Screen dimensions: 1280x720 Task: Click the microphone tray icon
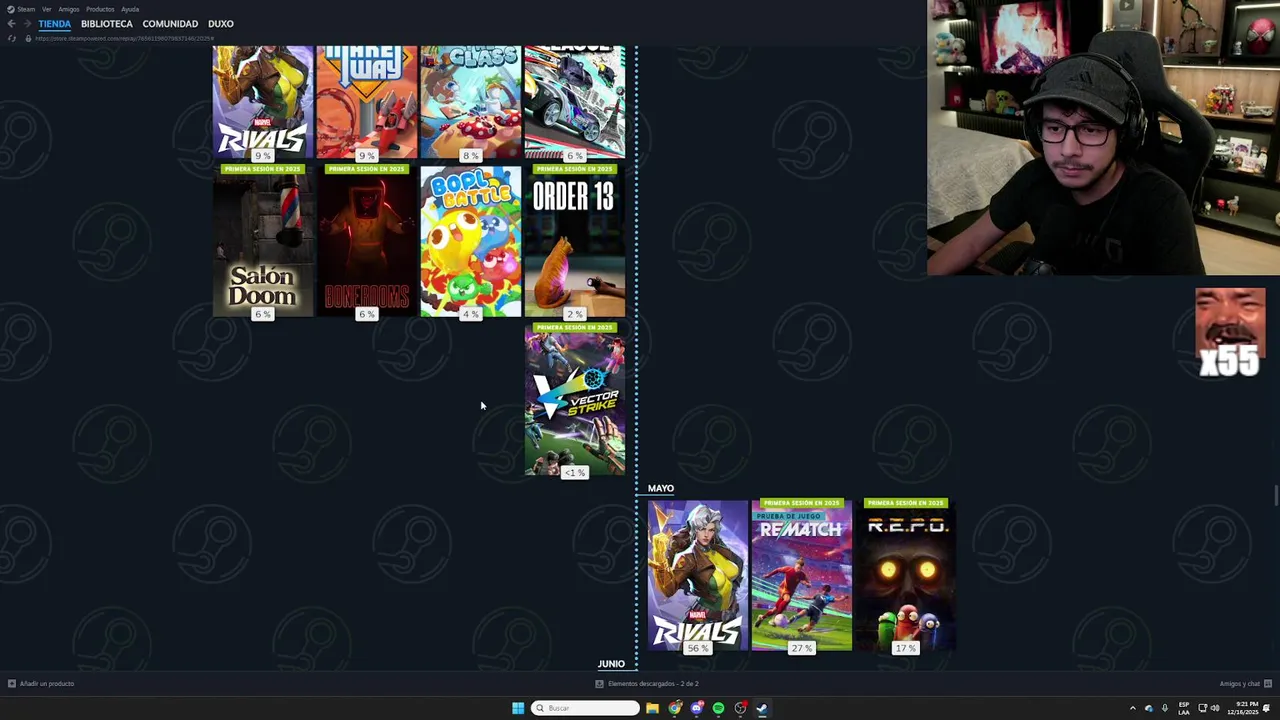1164,708
